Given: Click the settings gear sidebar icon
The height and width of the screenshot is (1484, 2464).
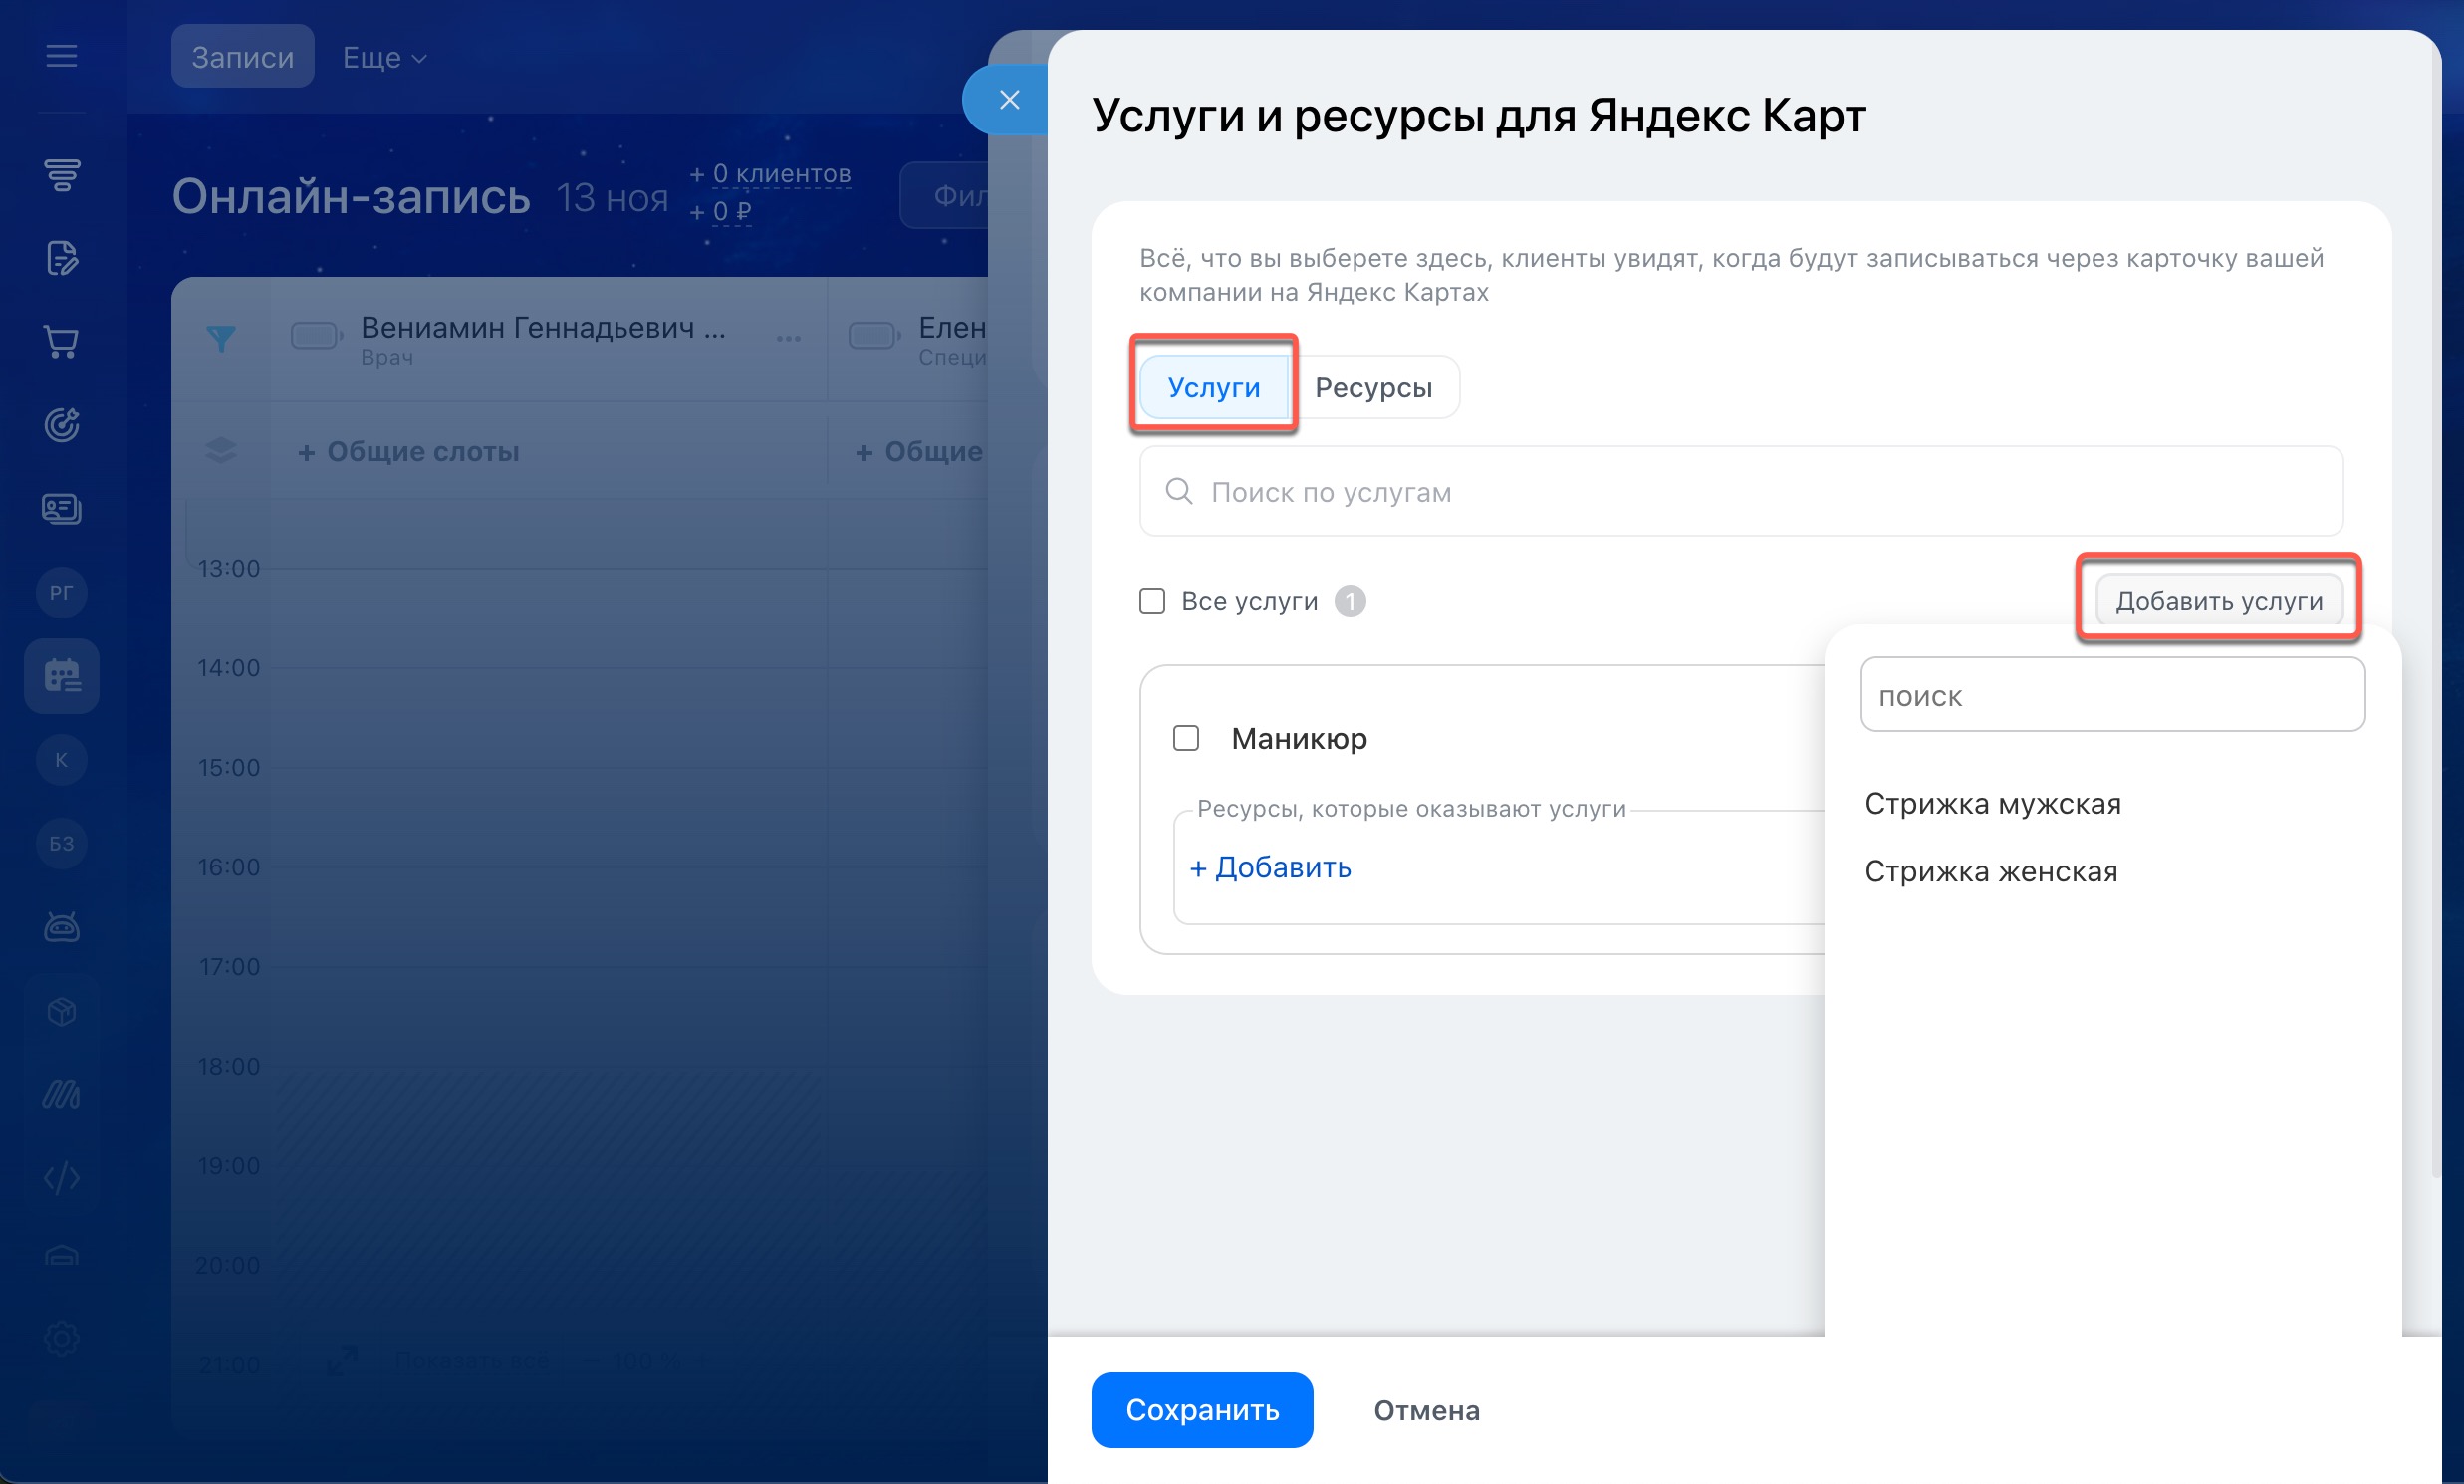Looking at the screenshot, I should click(61, 1338).
